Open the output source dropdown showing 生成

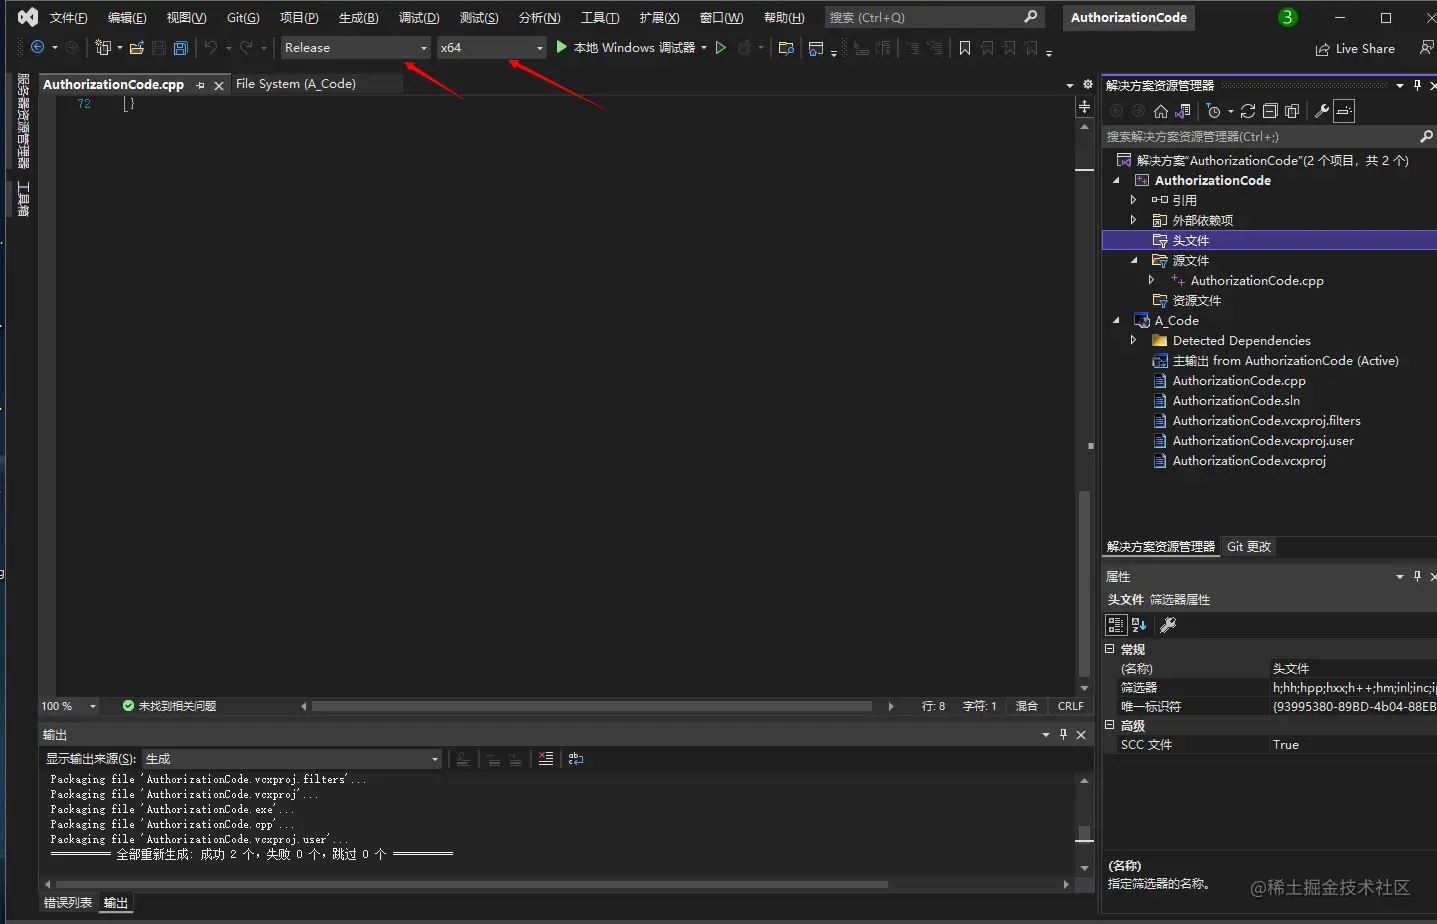coord(292,759)
